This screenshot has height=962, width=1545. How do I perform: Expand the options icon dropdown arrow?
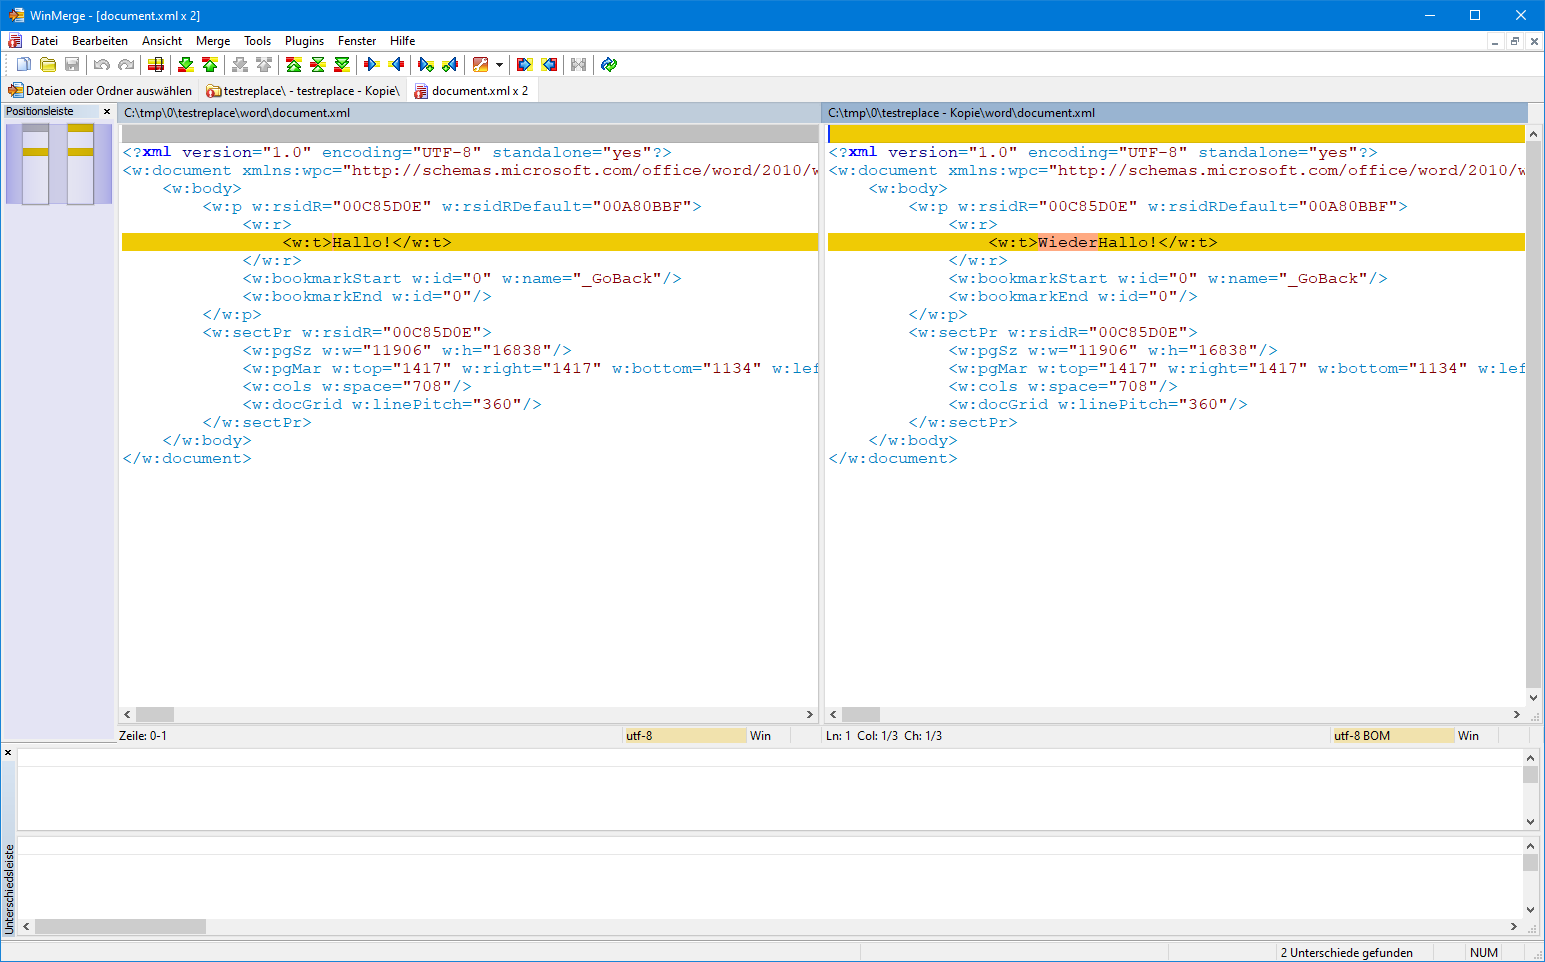(499, 65)
